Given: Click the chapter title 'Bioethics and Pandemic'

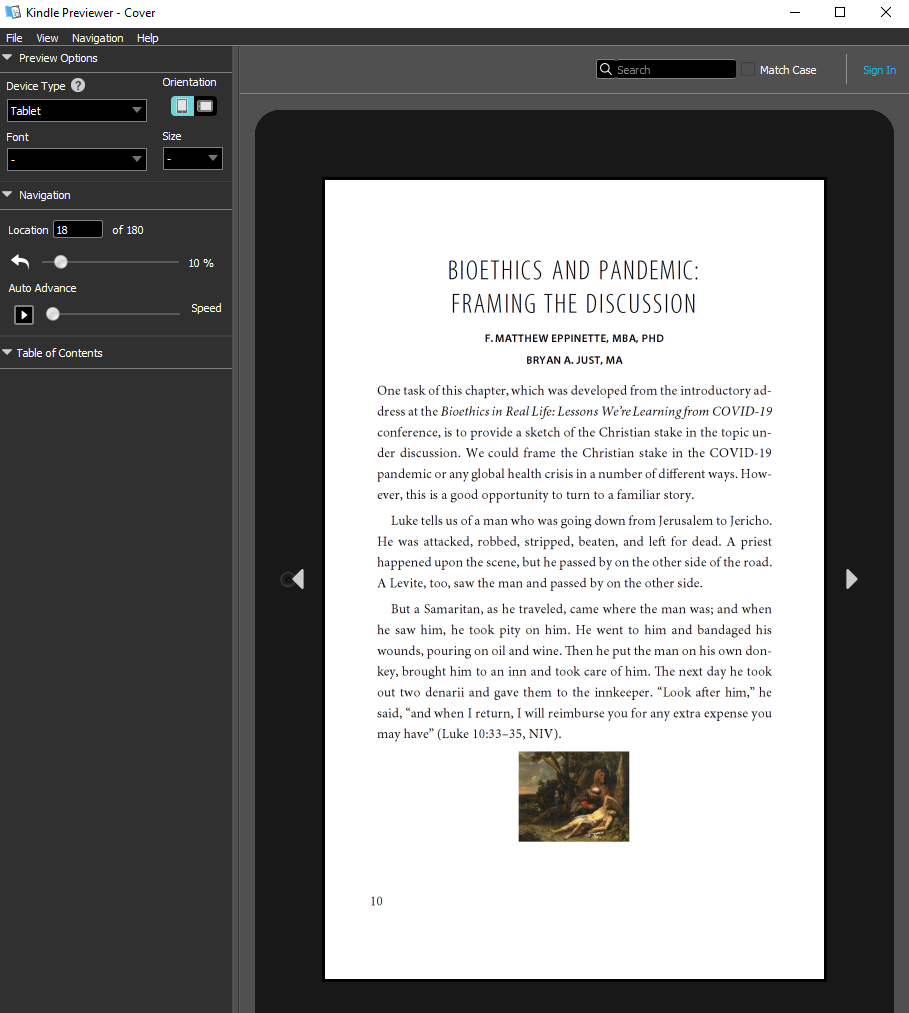Looking at the screenshot, I should tap(574, 287).
